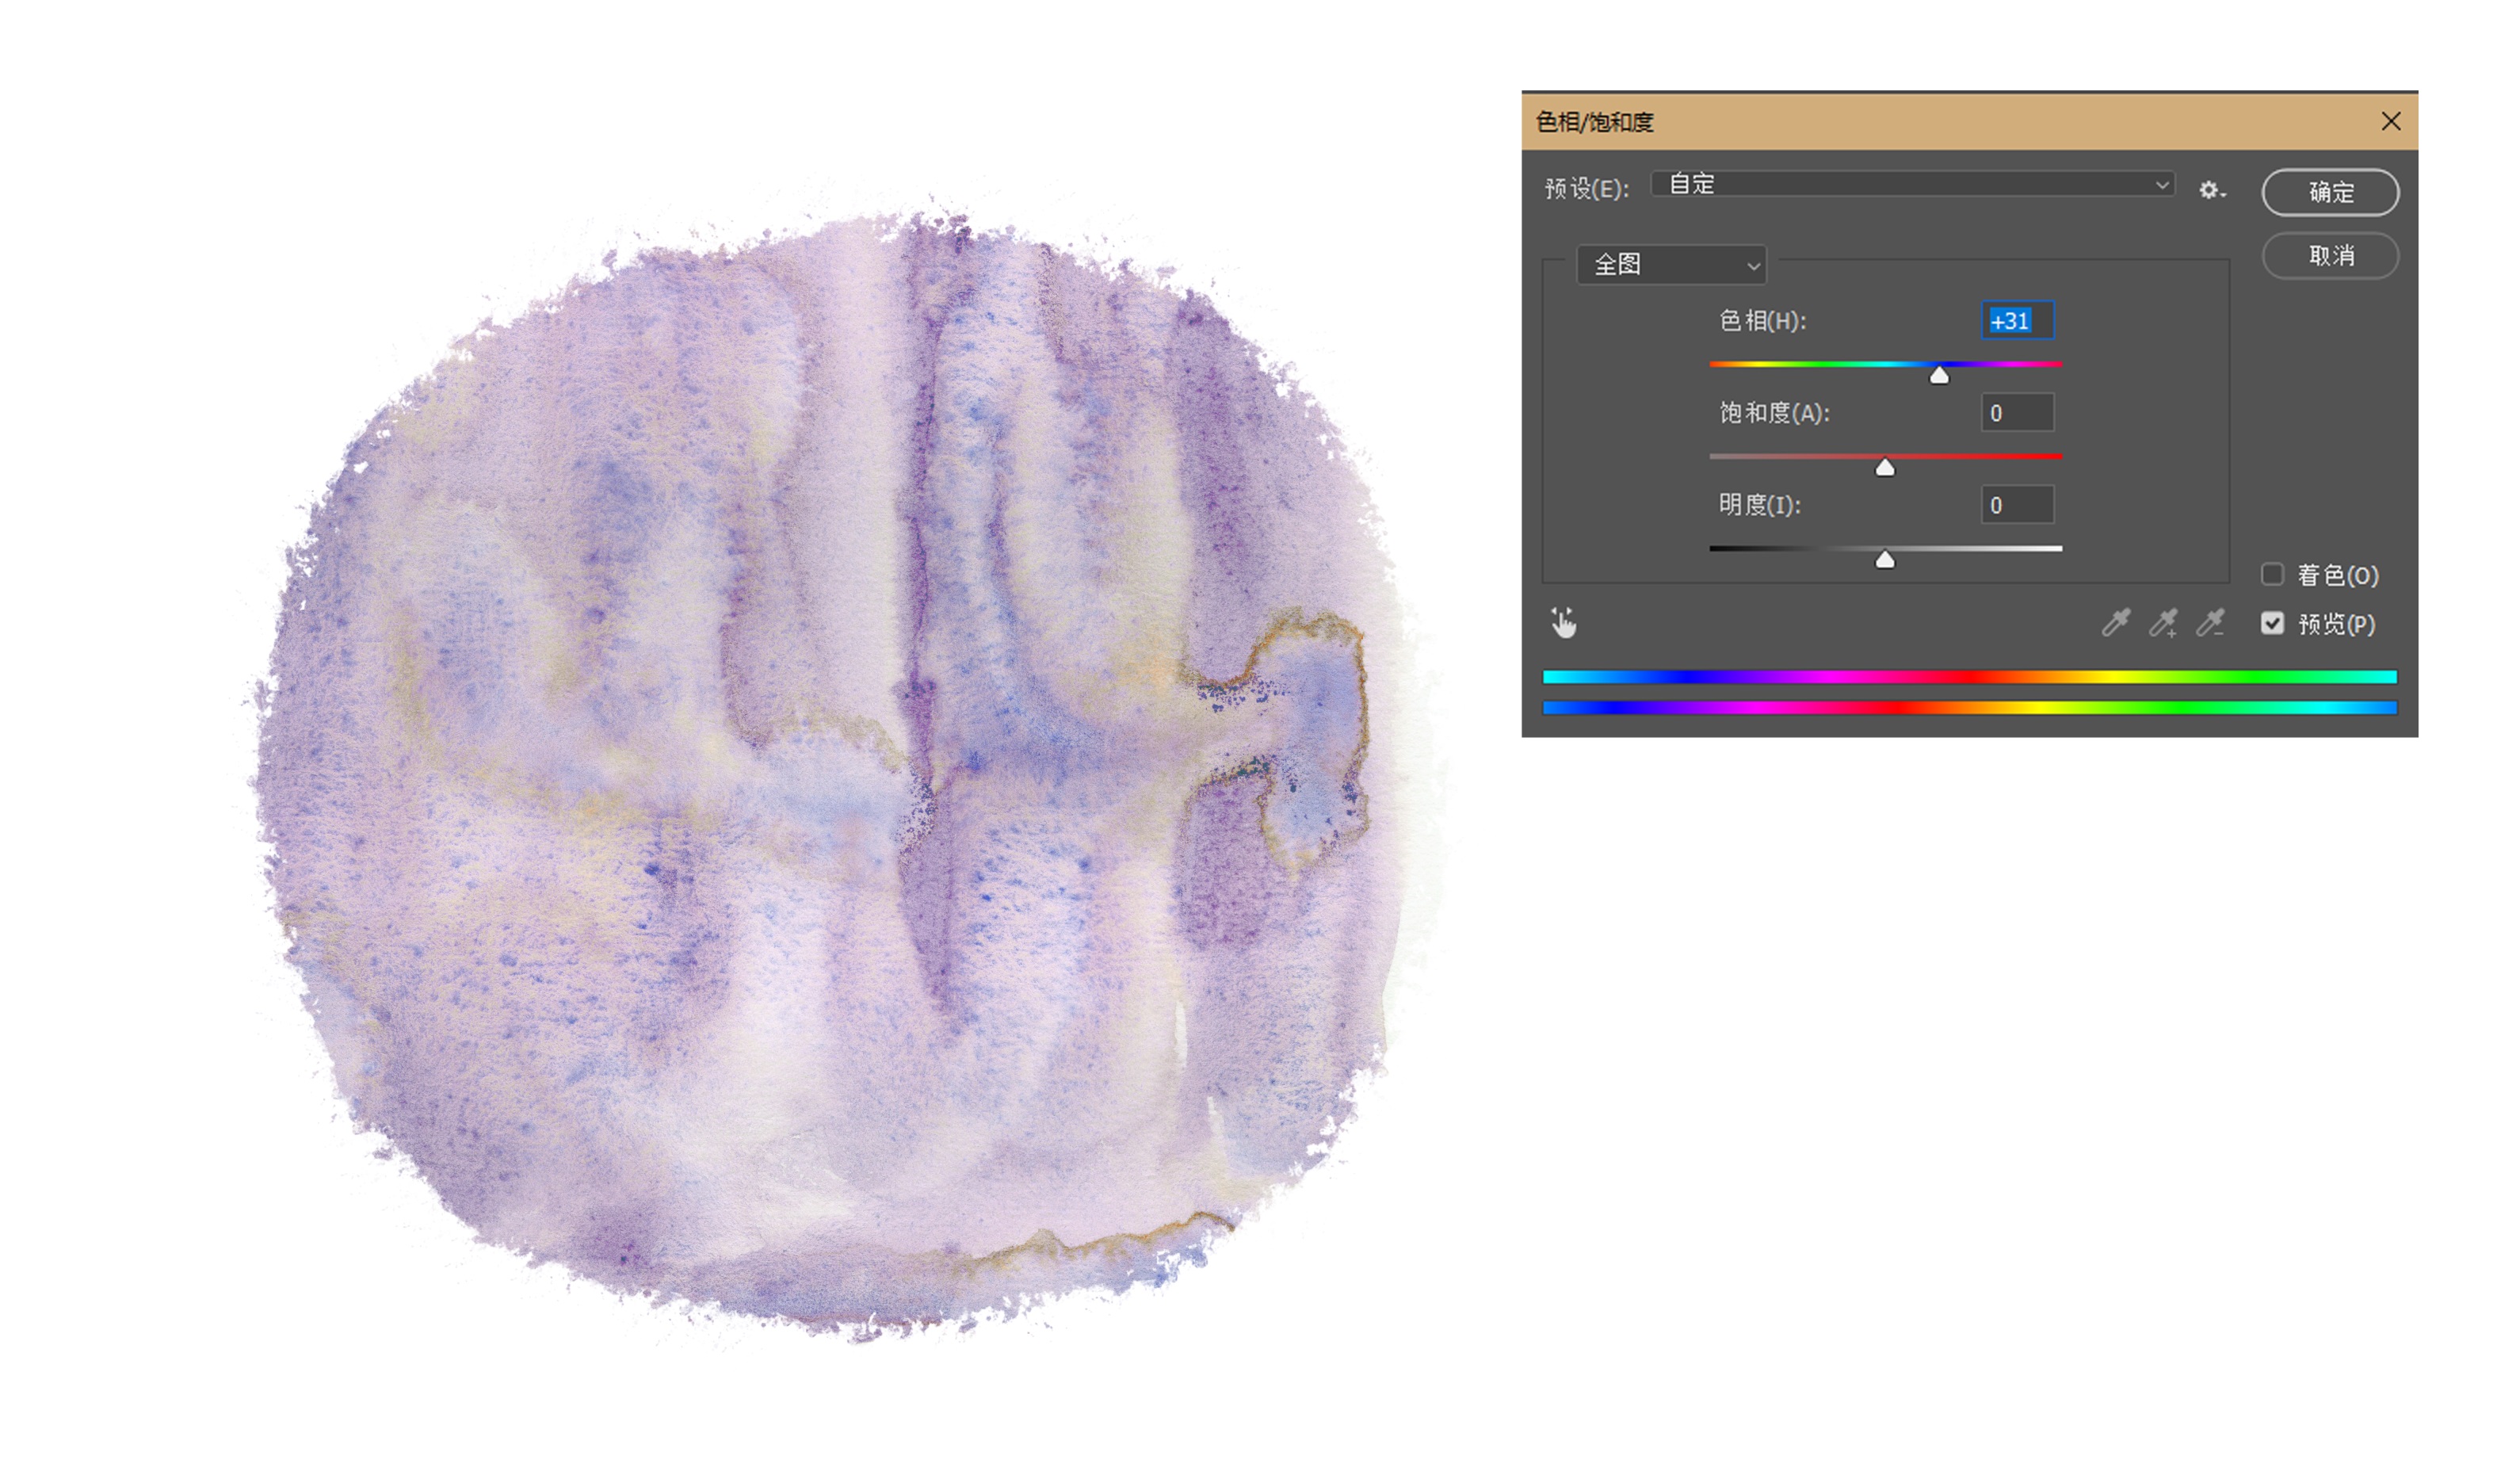Enable the 着色(O) colorize checkbox
Viewport: 2520px width, 1475px height.
coord(2272,574)
